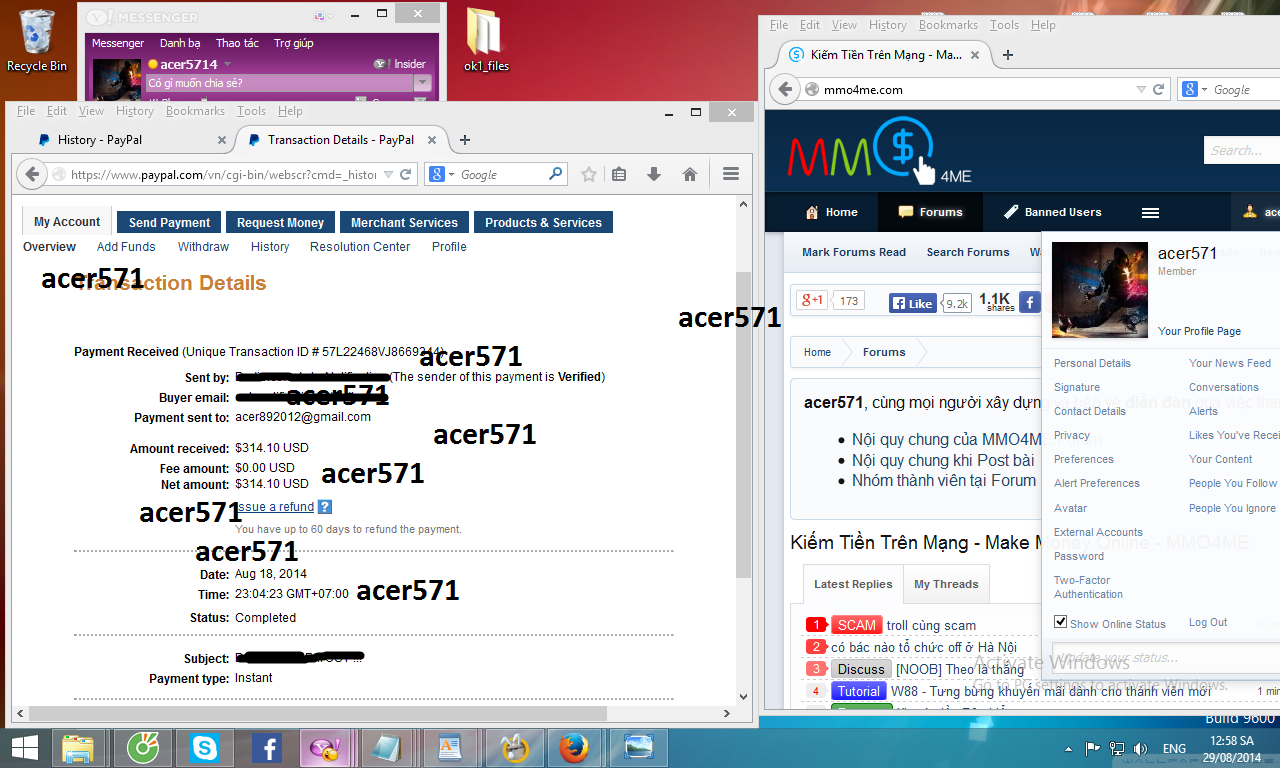The height and width of the screenshot is (768, 1280).
Task: Click the Facebook Like button
Action: click(912, 303)
